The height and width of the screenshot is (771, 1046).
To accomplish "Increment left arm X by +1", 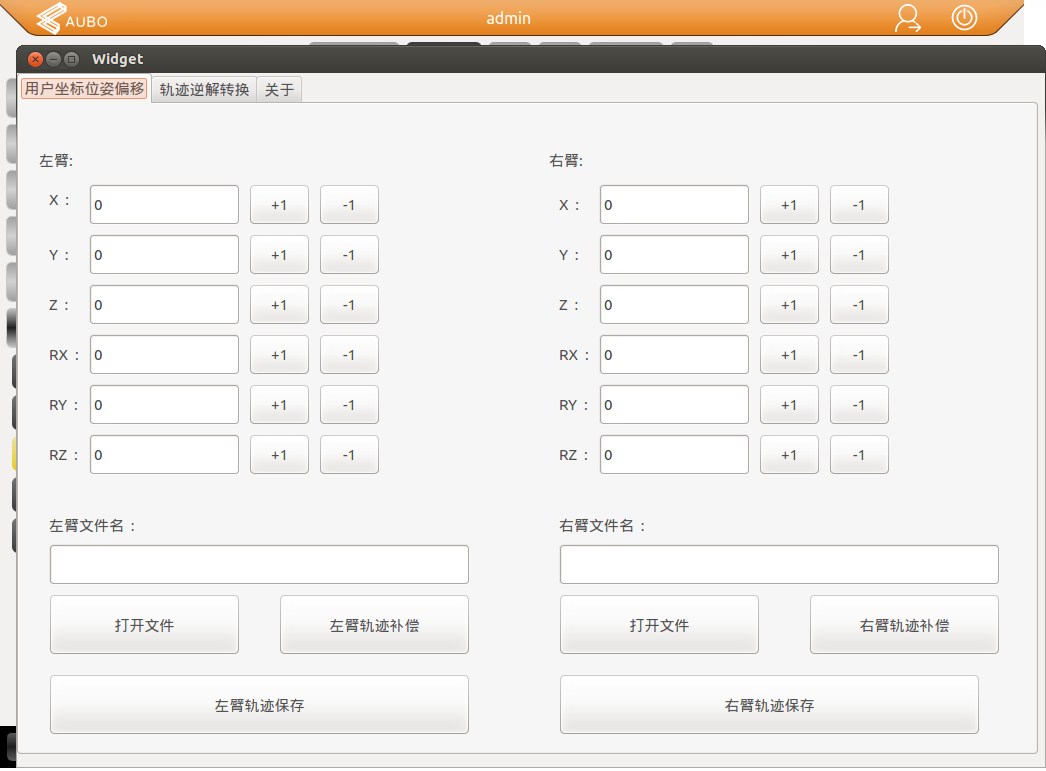I will point(279,205).
